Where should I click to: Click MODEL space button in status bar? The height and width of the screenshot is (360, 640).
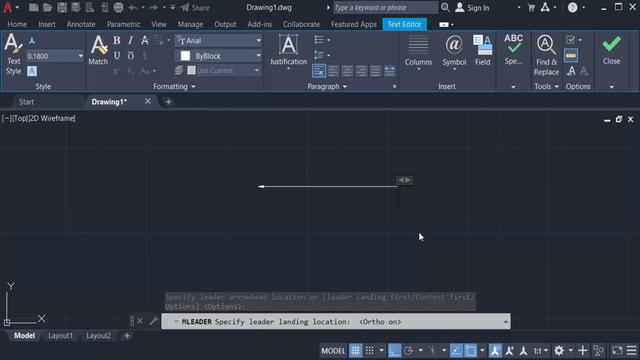coord(333,351)
